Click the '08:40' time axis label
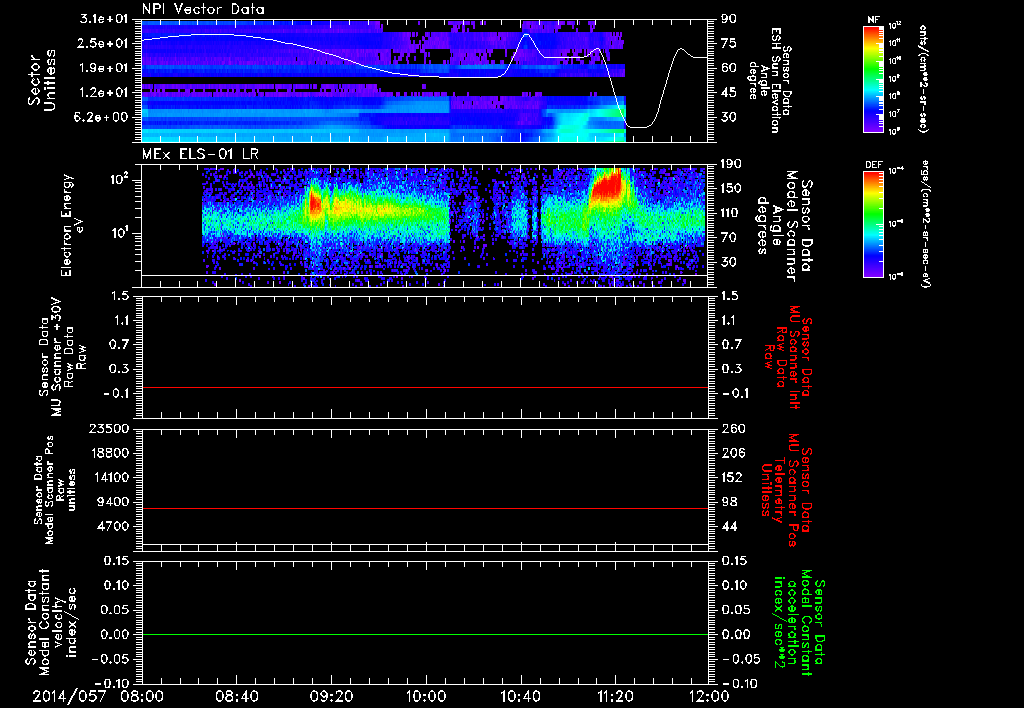This screenshot has height=708, width=1024. point(236,696)
